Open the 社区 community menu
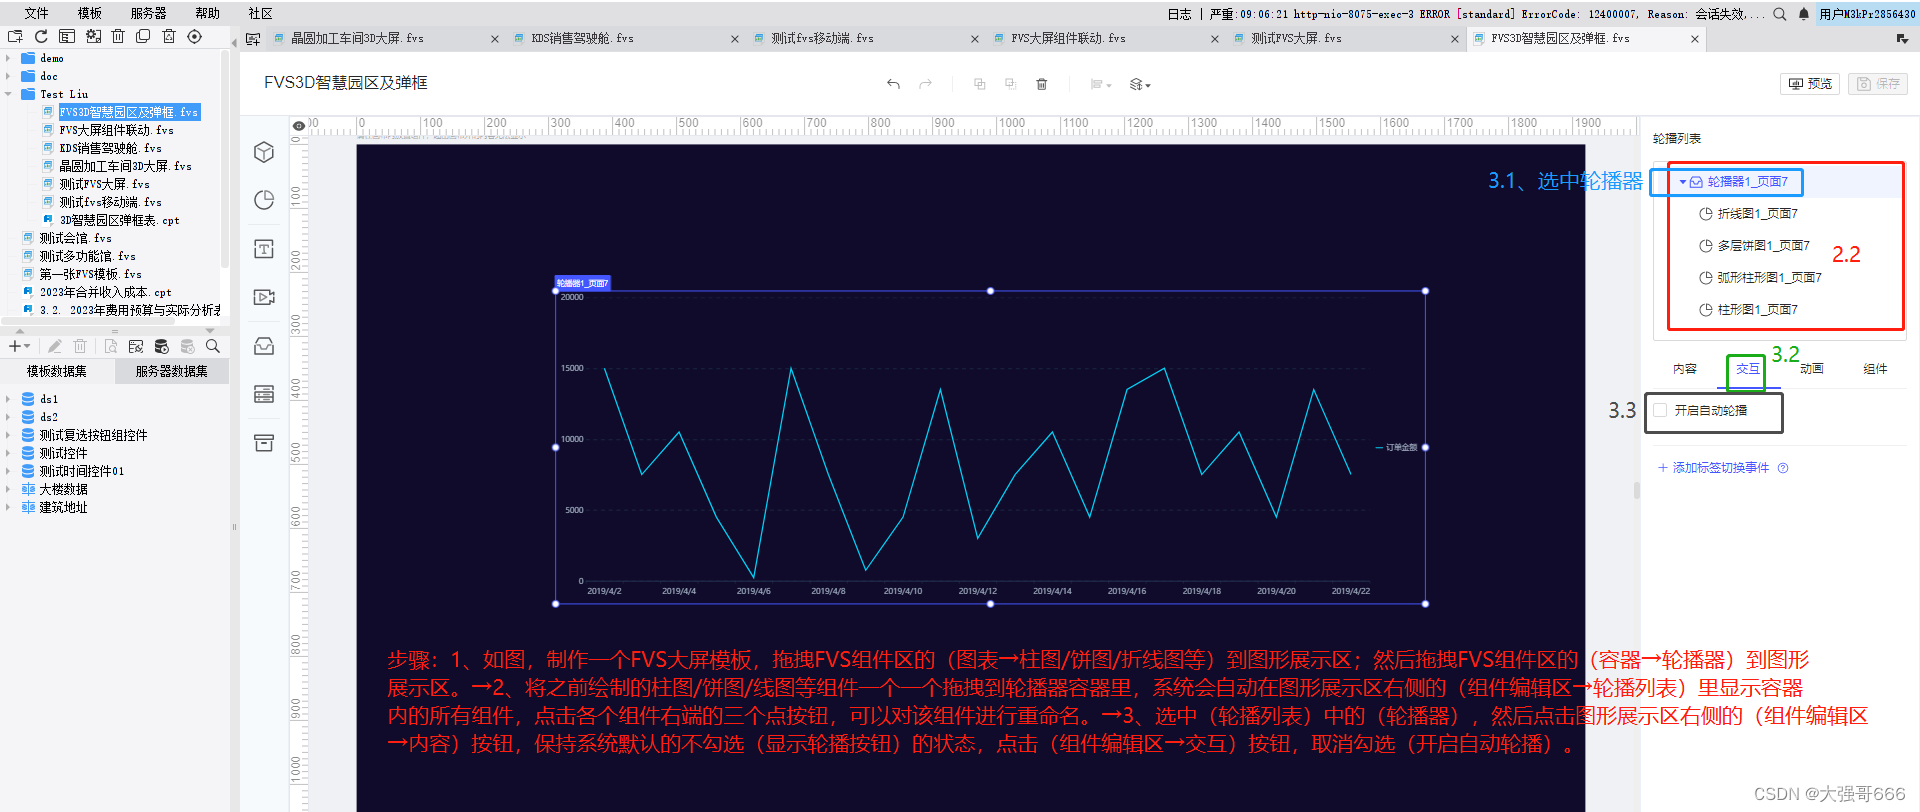The image size is (1920, 812). click(260, 13)
